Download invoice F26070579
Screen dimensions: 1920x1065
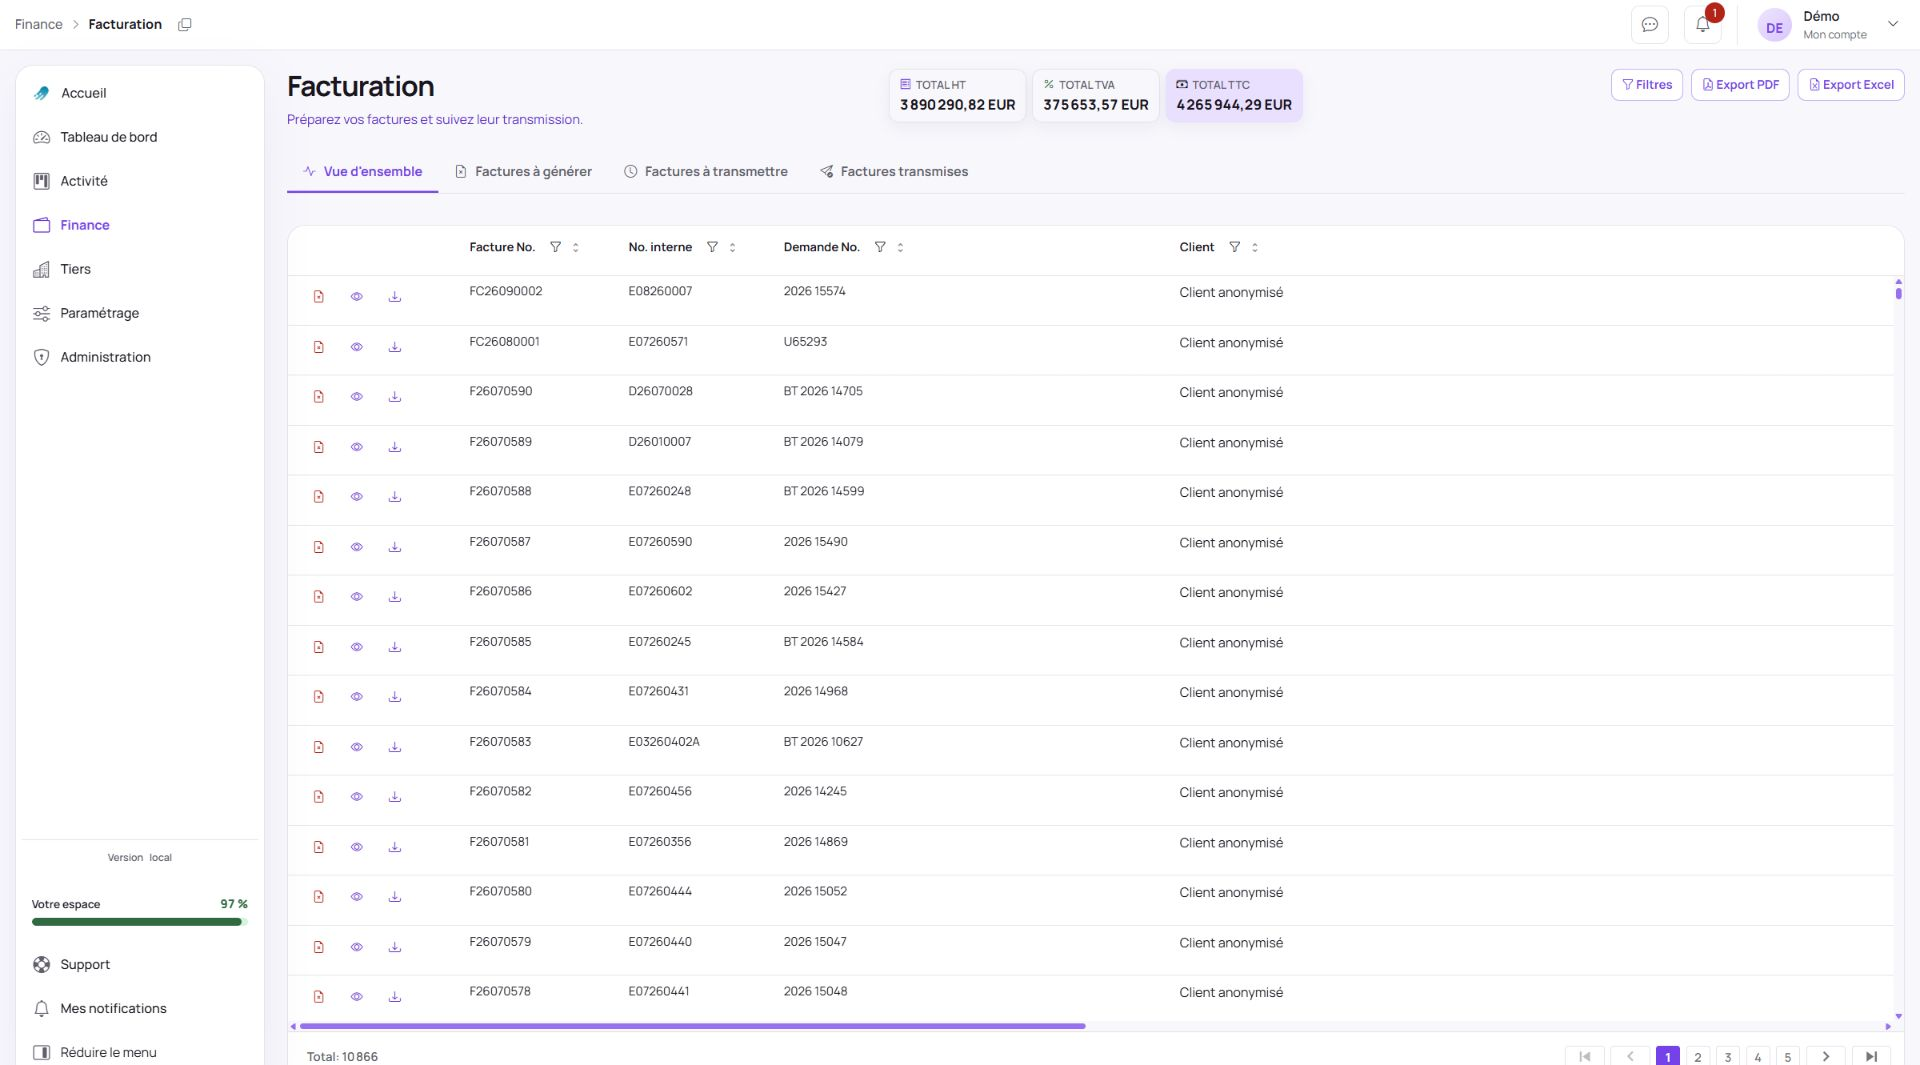(395, 947)
